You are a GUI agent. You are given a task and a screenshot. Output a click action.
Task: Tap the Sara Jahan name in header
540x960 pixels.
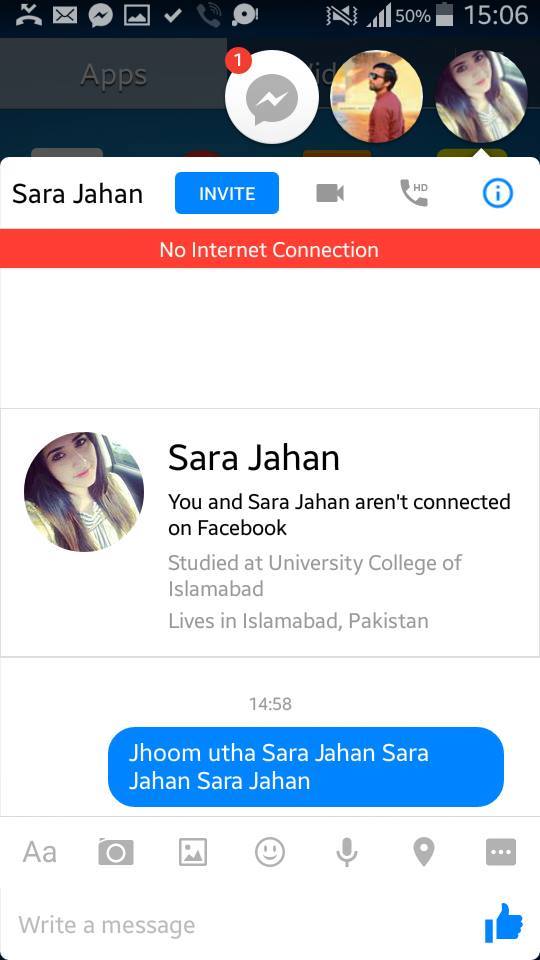click(77, 193)
